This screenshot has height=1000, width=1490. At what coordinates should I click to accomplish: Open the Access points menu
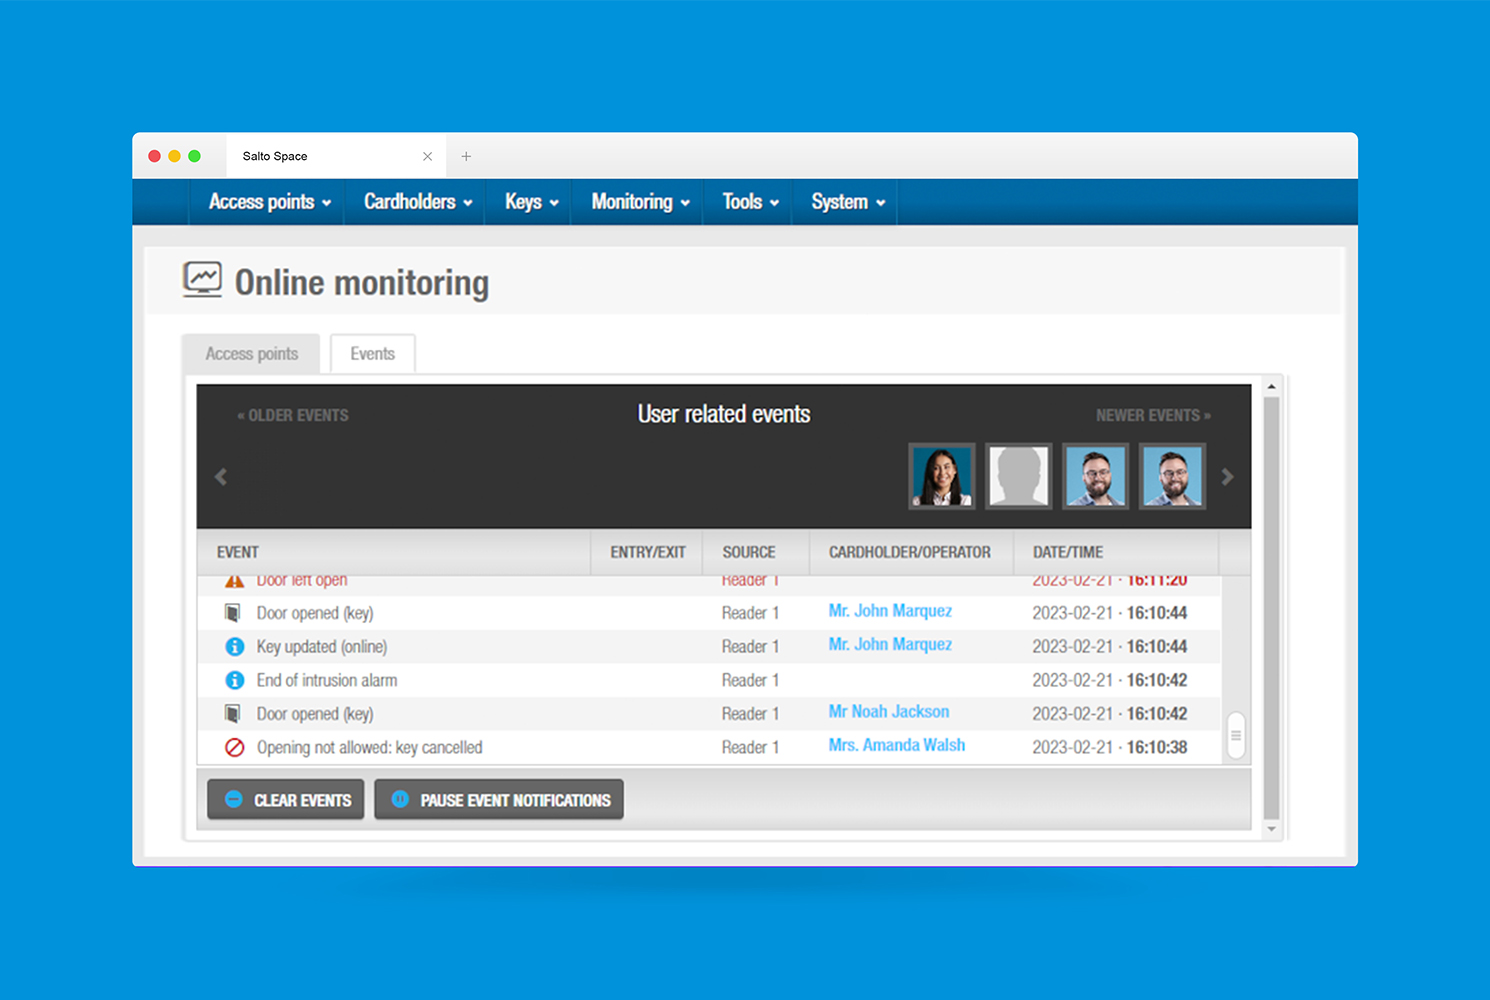(x=269, y=202)
